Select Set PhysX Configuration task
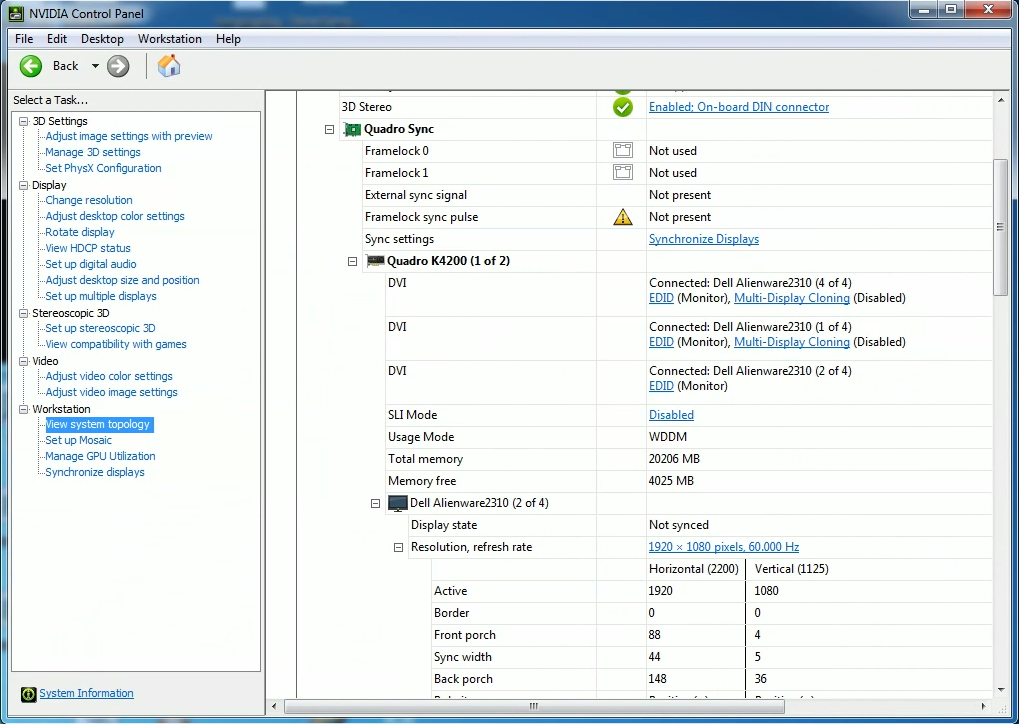This screenshot has height=724, width=1019. click(x=103, y=168)
